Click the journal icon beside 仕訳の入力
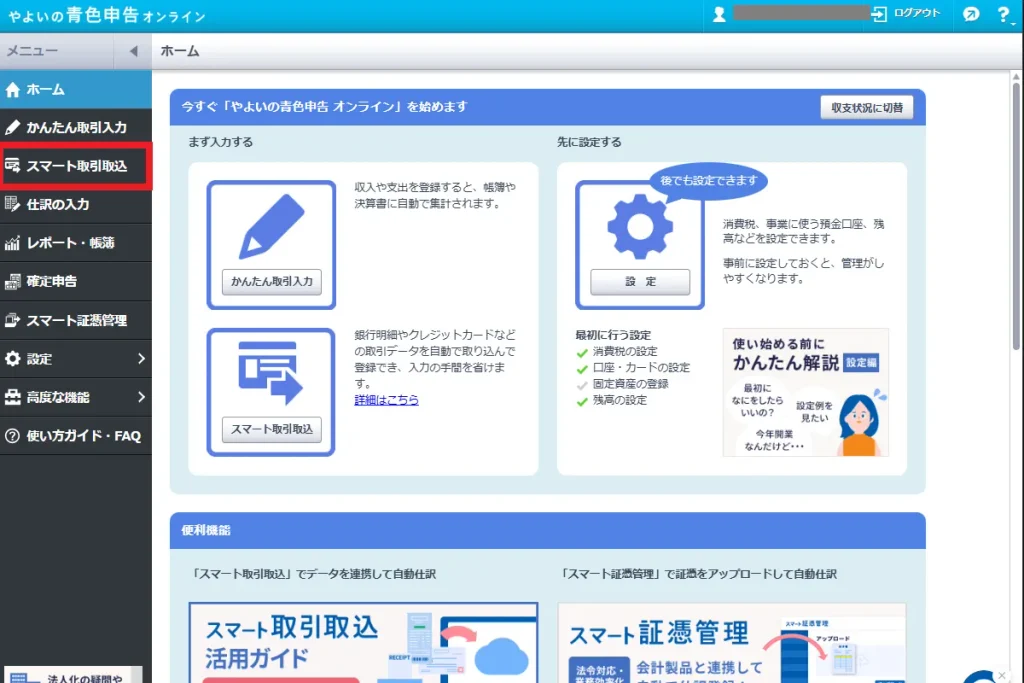 [12, 204]
